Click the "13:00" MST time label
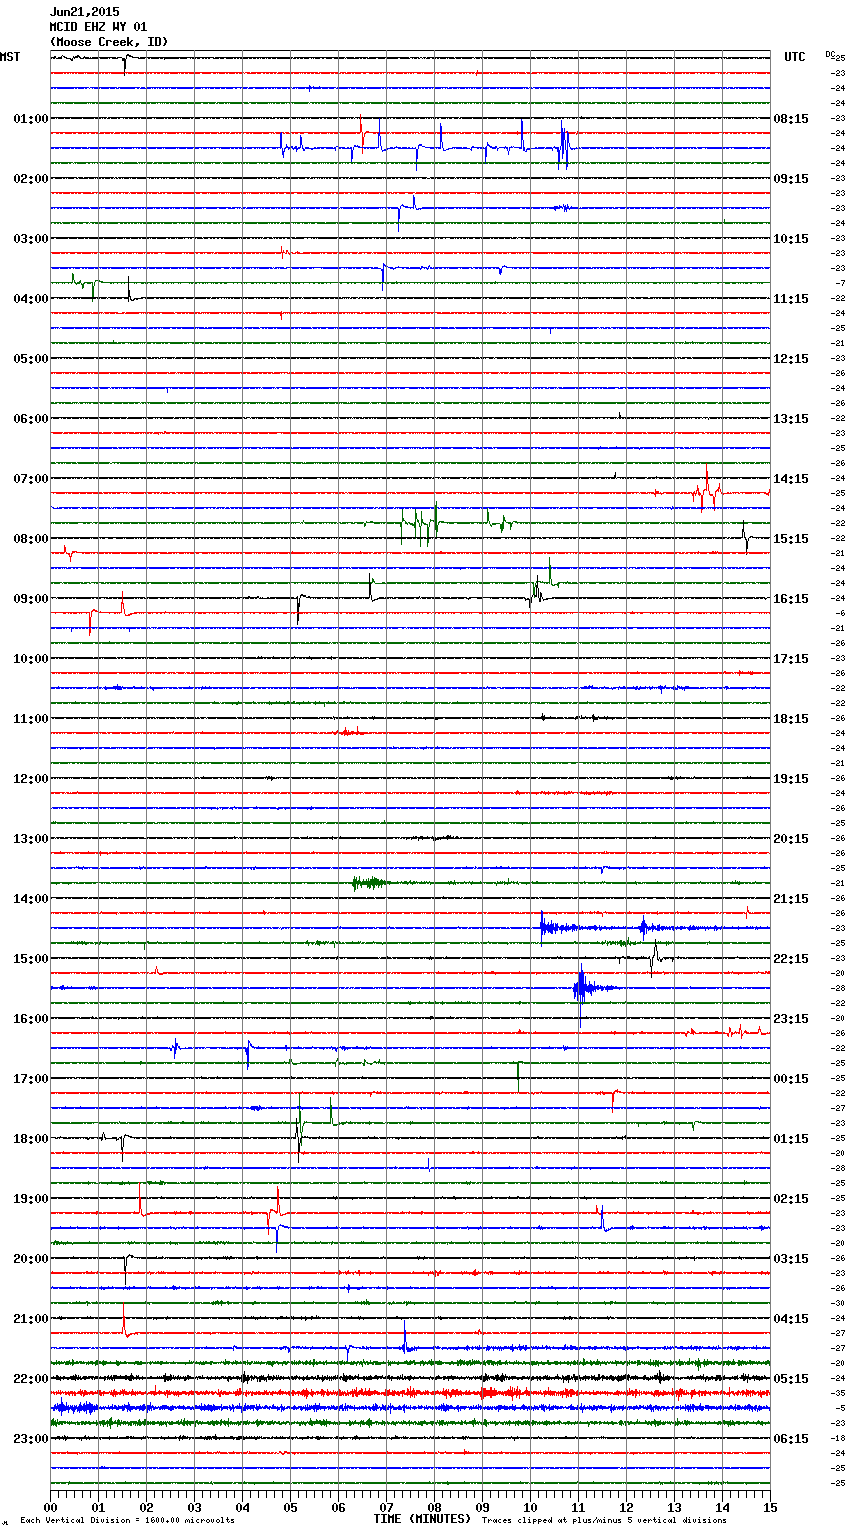Image resolution: width=850 pixels, height=1534 pixels. [x=31, y=839]
